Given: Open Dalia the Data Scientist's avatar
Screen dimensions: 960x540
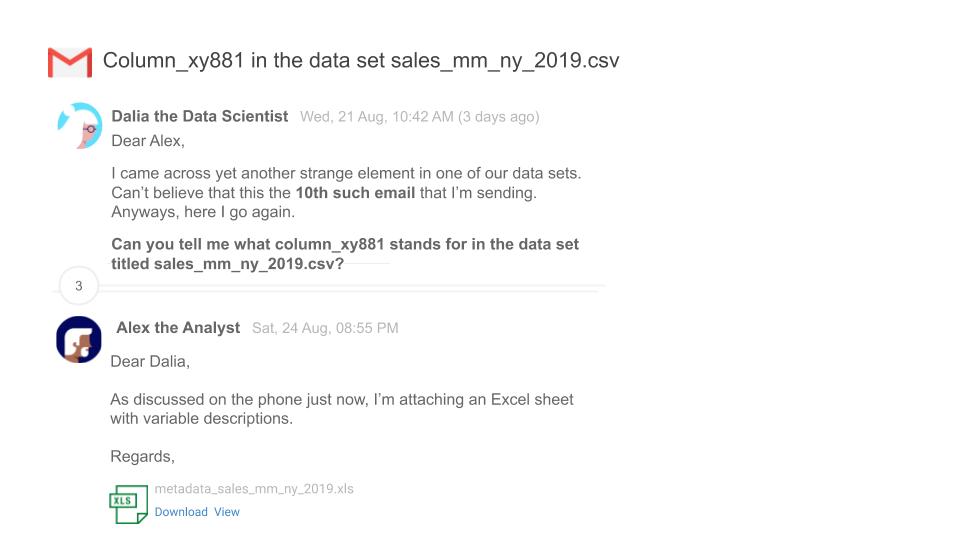Looking at the screenshot, I should click(80, 126).
